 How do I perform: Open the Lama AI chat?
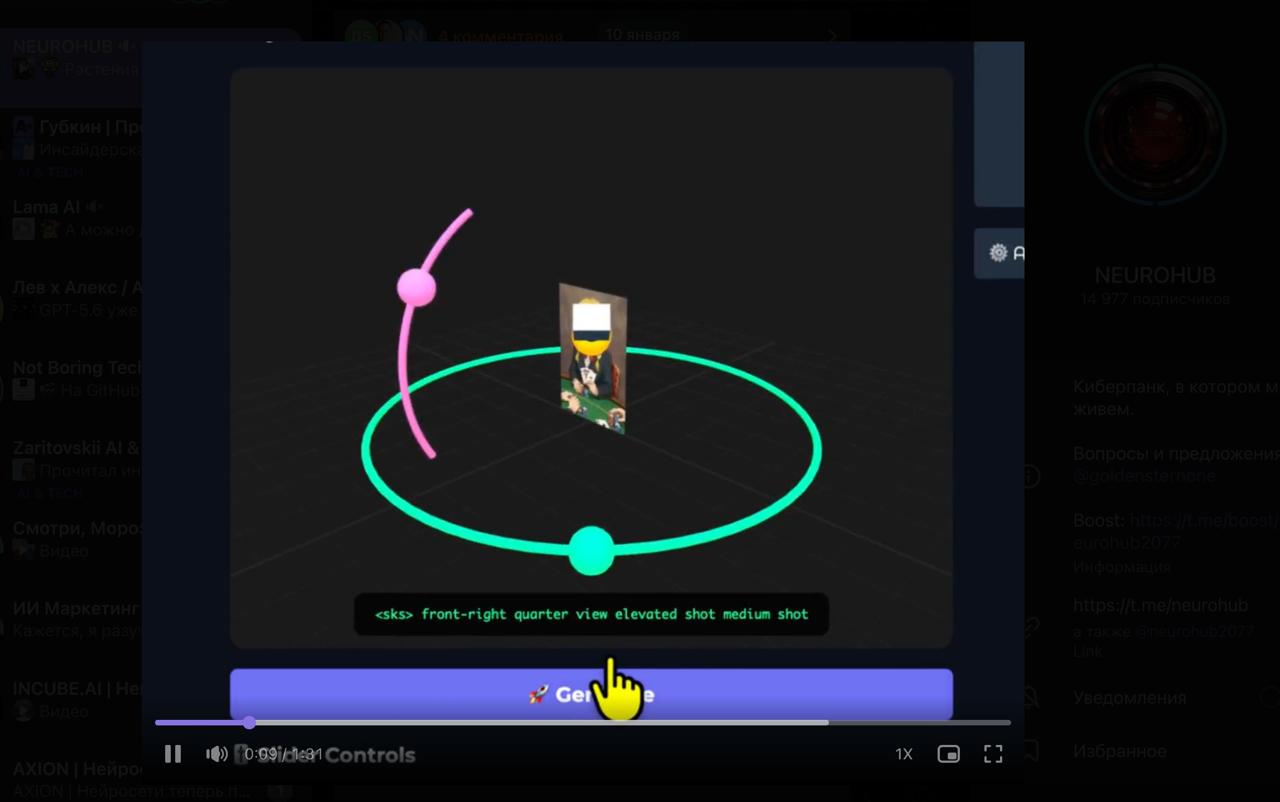pyautogui.click(x=72, y=218)
